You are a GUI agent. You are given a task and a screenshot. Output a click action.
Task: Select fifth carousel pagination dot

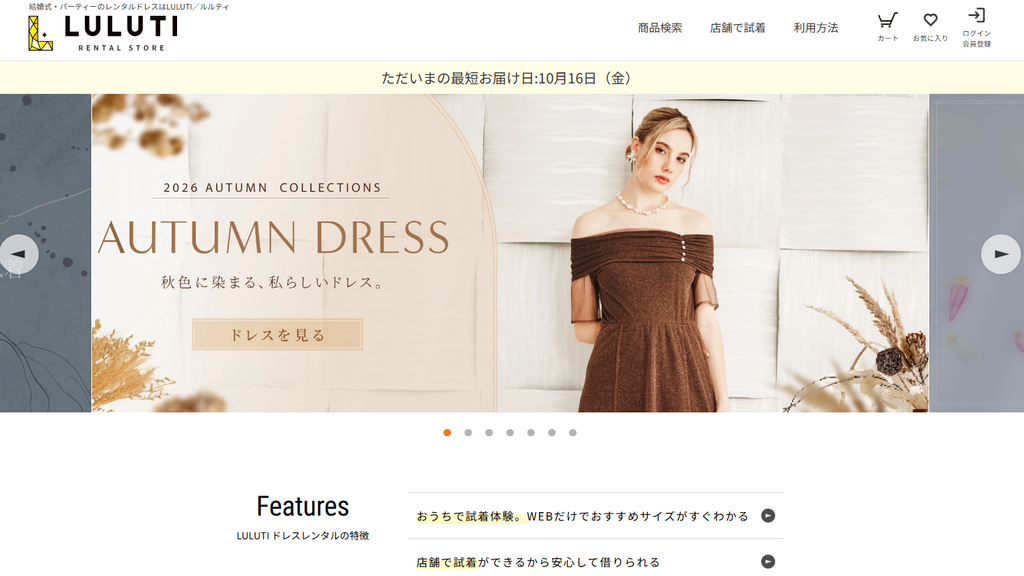531,432
